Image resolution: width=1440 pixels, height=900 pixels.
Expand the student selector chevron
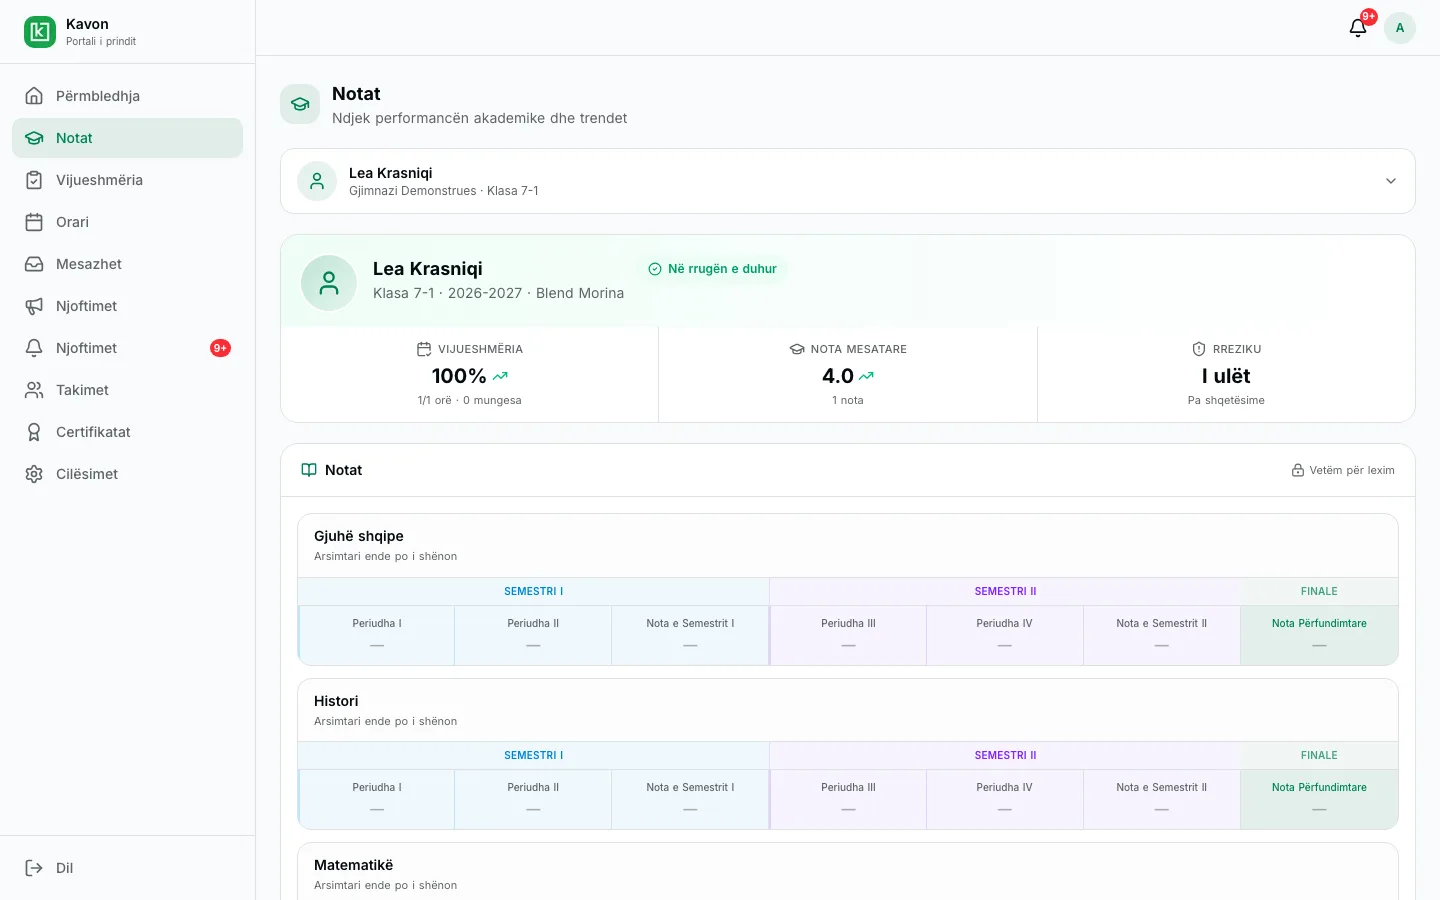pyautogui.click(x=1391, y=181)
